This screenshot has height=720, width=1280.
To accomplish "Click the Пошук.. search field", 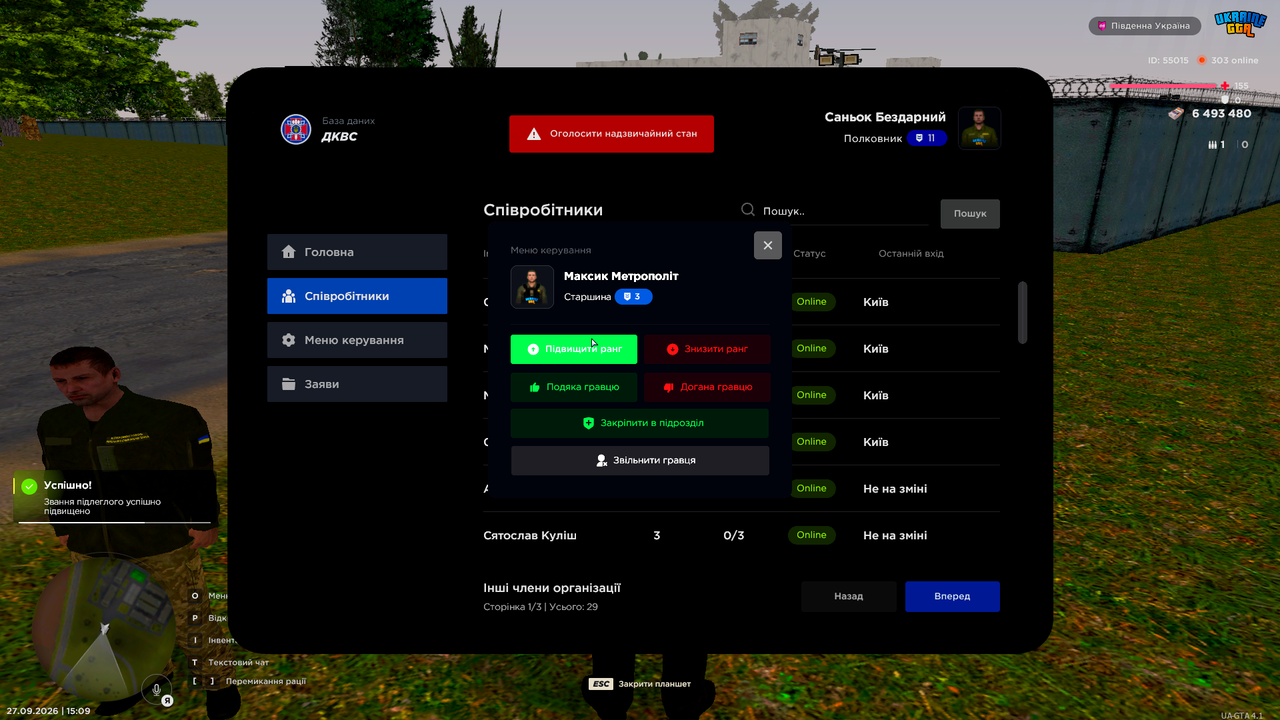I will click(x=844, y=211).
